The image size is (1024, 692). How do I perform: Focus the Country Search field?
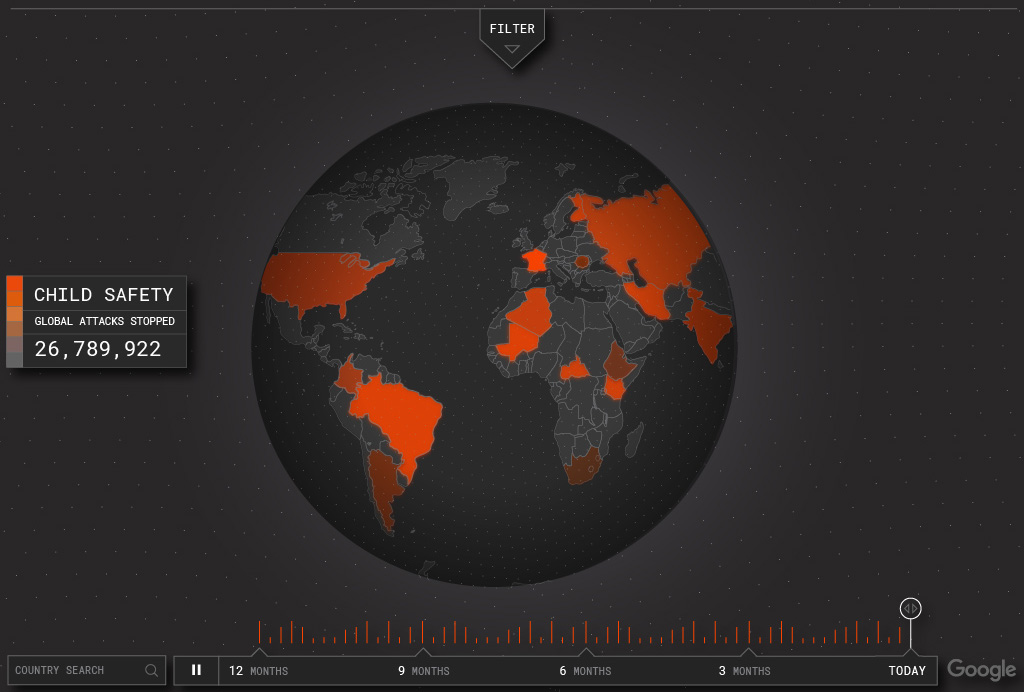75,670
